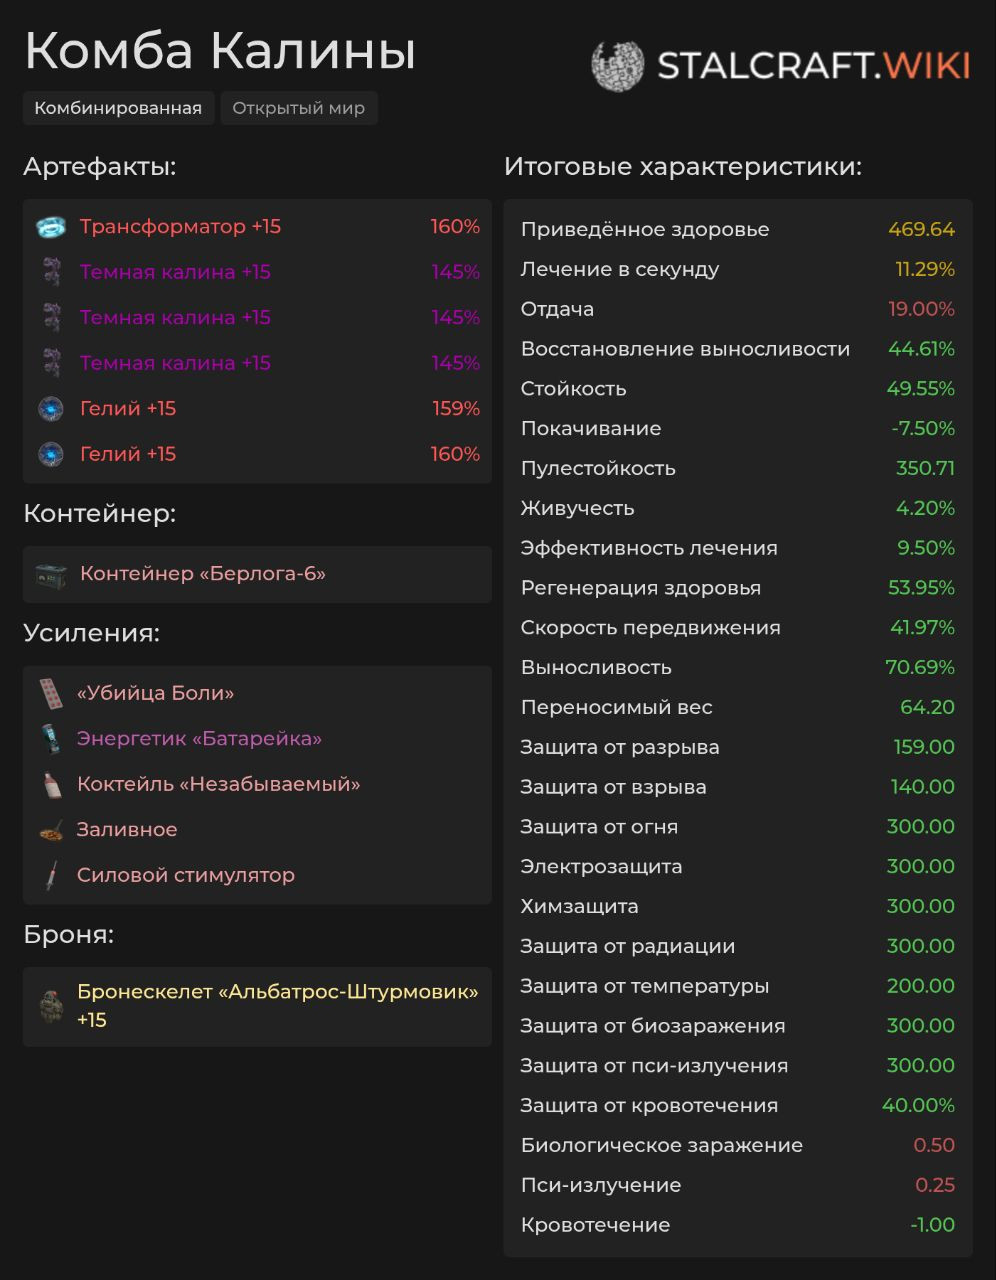Click the Трансформатор artifact icon
This screenshot has width=996, height=1280.
(x=51, y=227)
